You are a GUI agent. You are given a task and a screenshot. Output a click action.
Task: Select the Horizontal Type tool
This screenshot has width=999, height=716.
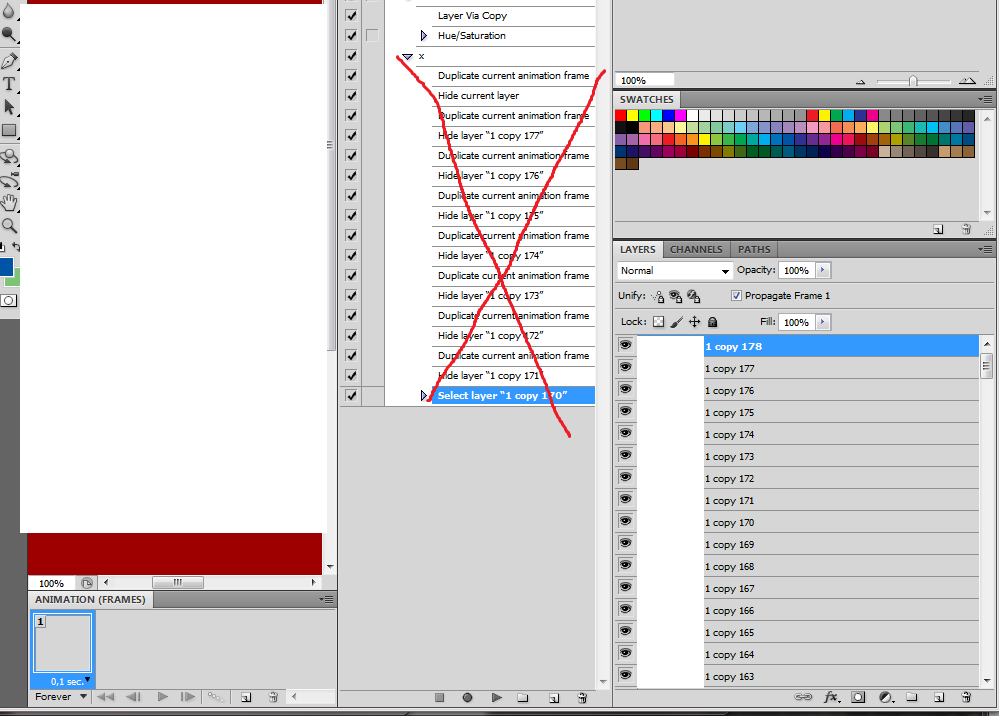[9, 84]
